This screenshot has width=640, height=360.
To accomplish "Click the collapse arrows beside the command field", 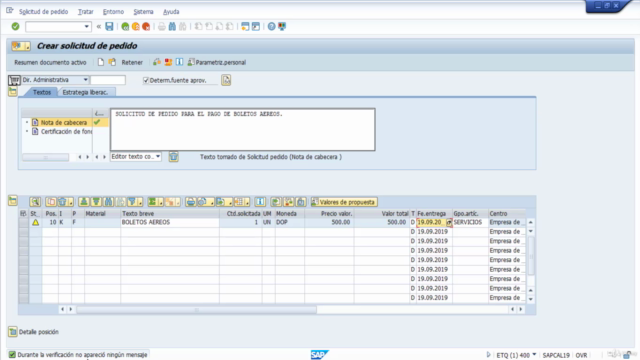I will (98, 27).
